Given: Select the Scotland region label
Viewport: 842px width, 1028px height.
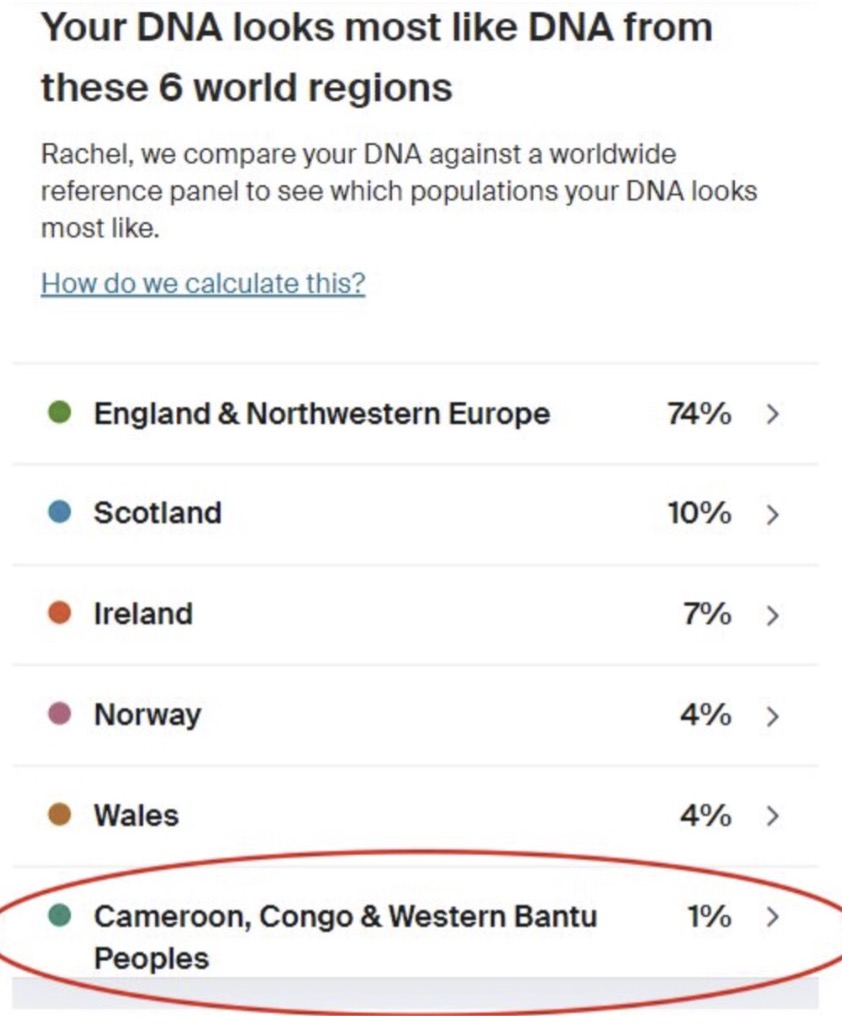Looking at the screenshot, I should pyautogui.click(x=158, y=513).
